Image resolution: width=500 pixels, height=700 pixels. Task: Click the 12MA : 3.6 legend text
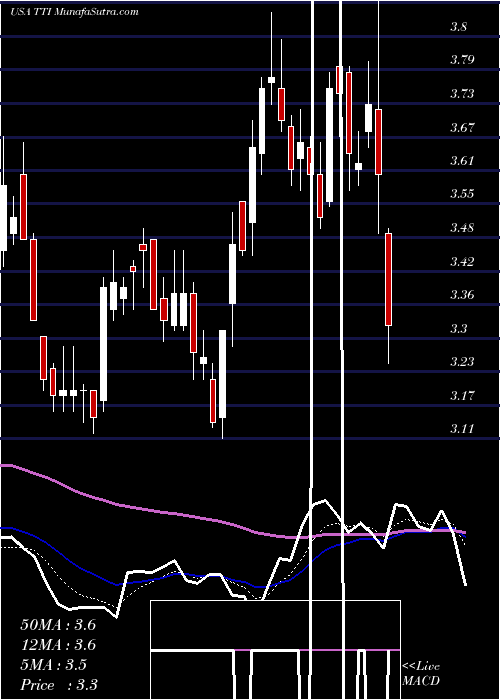58,645
